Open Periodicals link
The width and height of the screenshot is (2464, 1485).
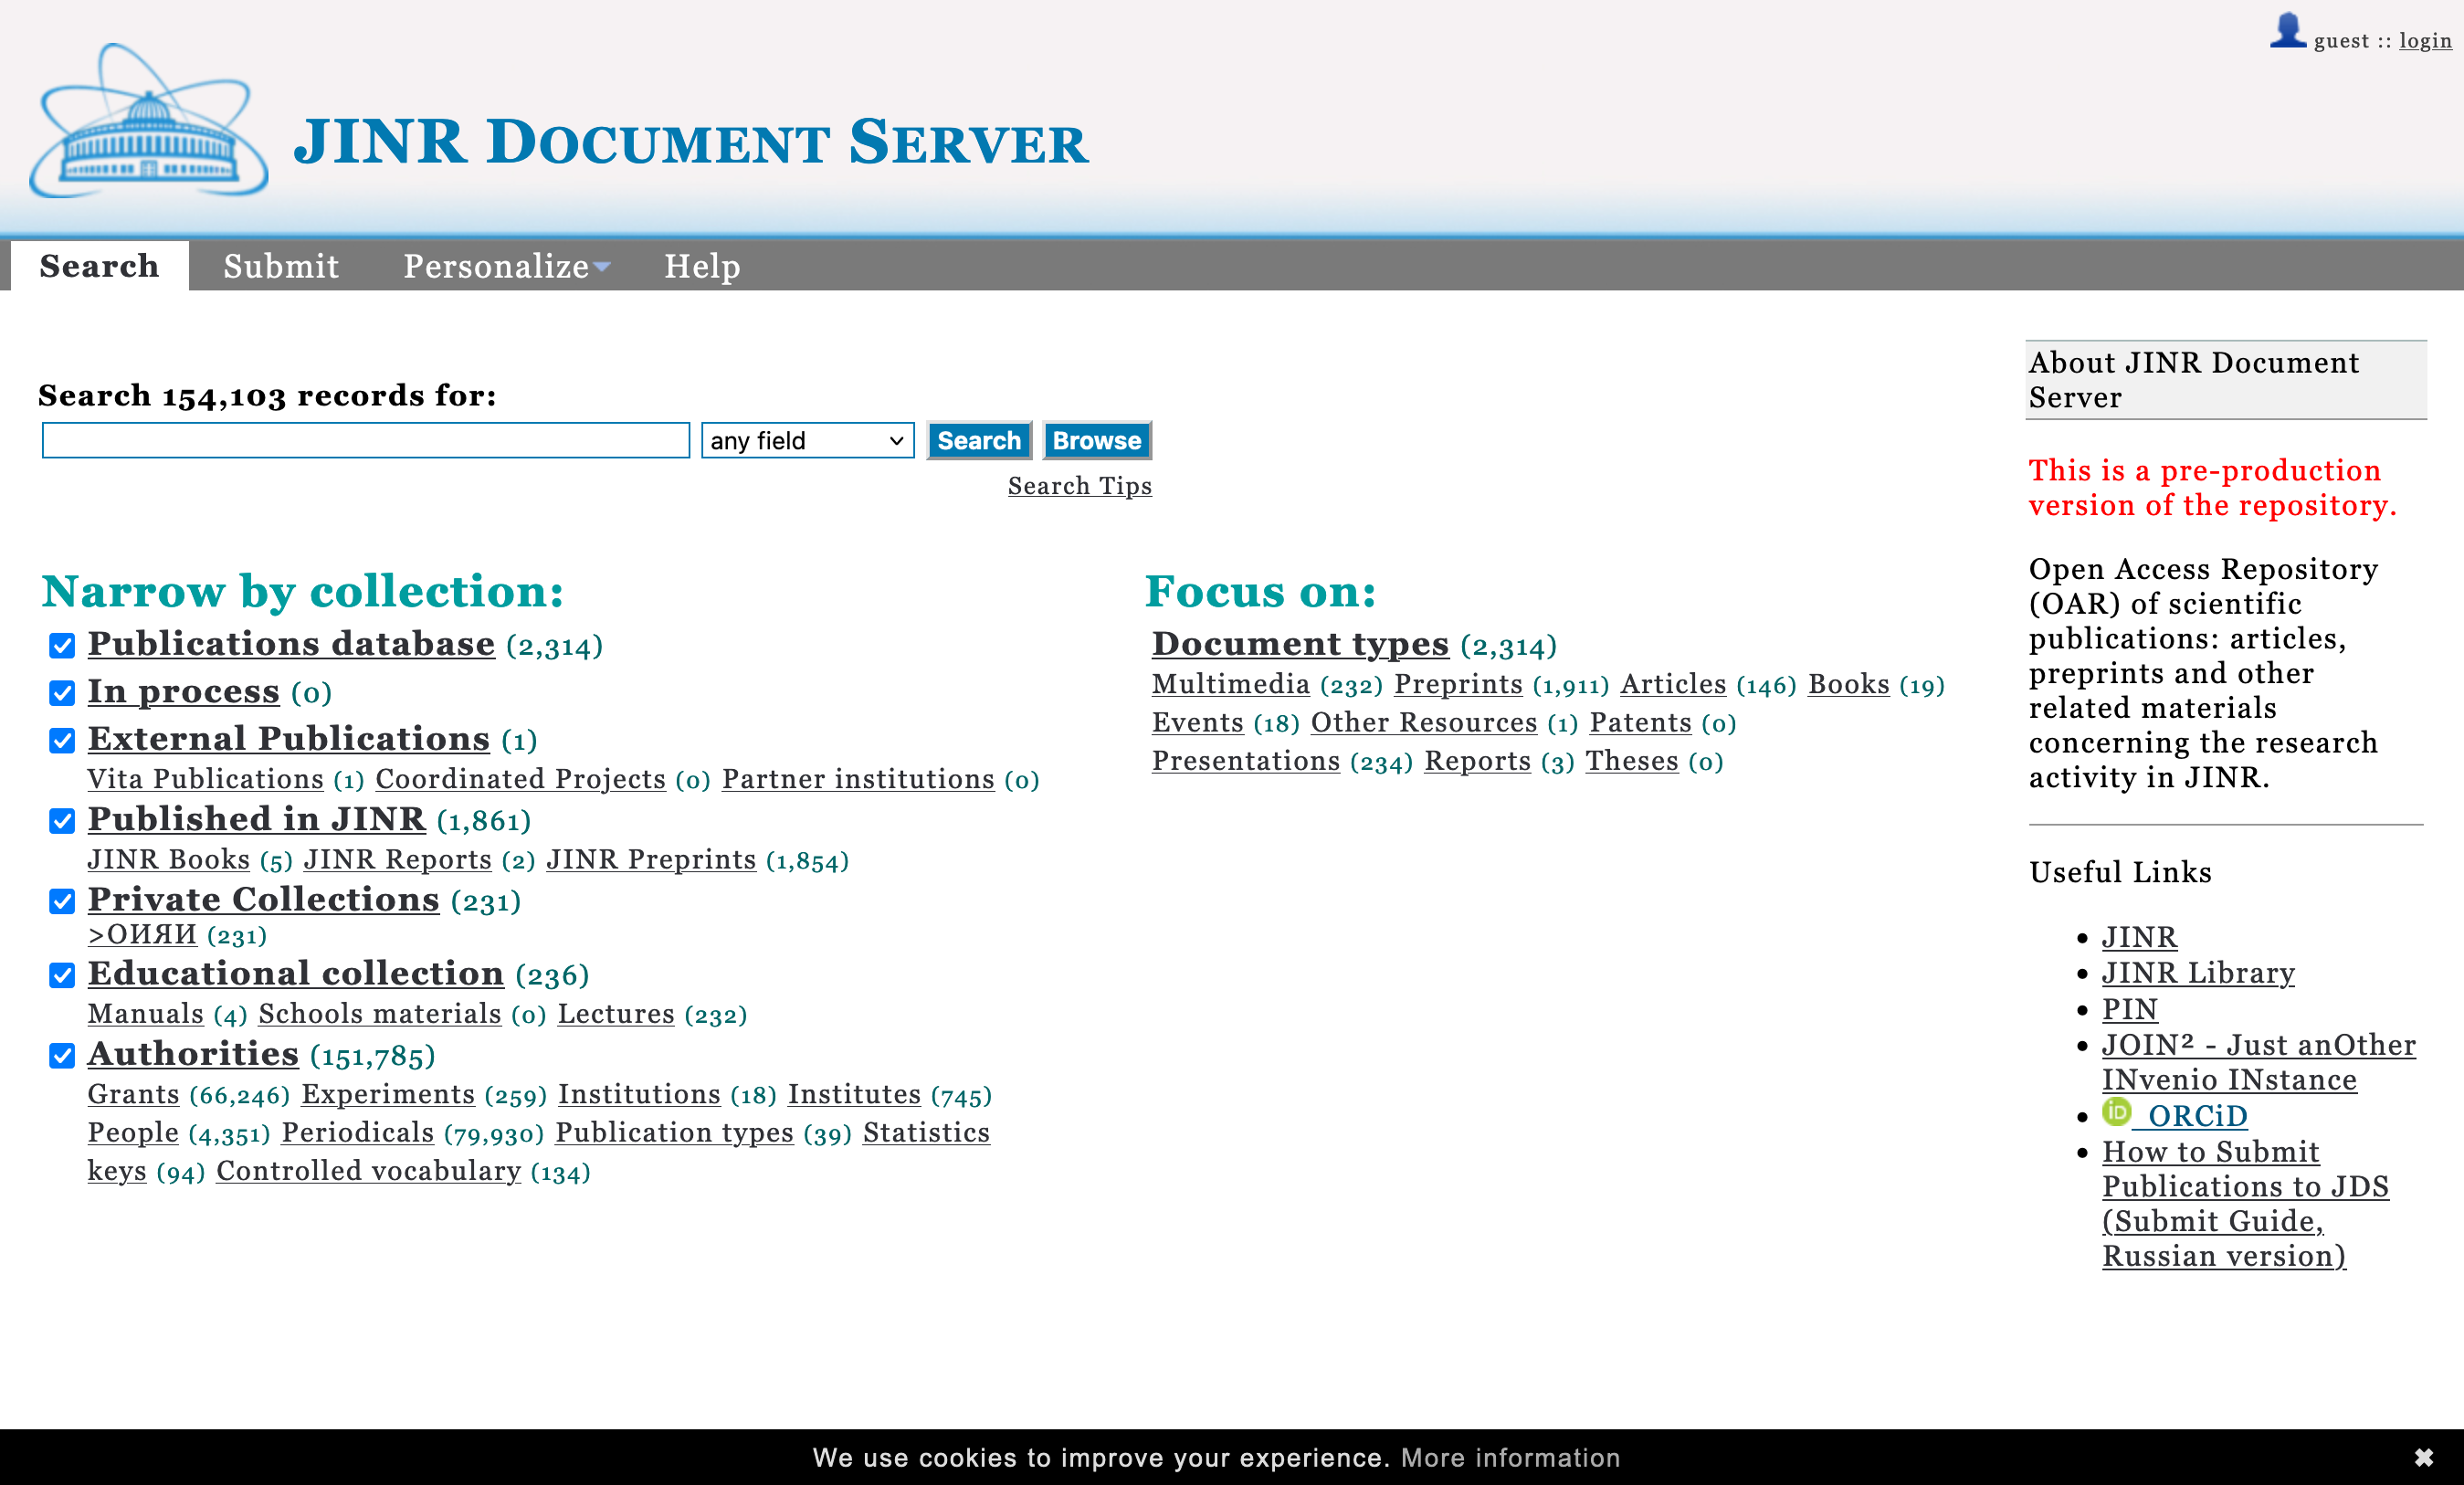click(x=358, y=1133)
